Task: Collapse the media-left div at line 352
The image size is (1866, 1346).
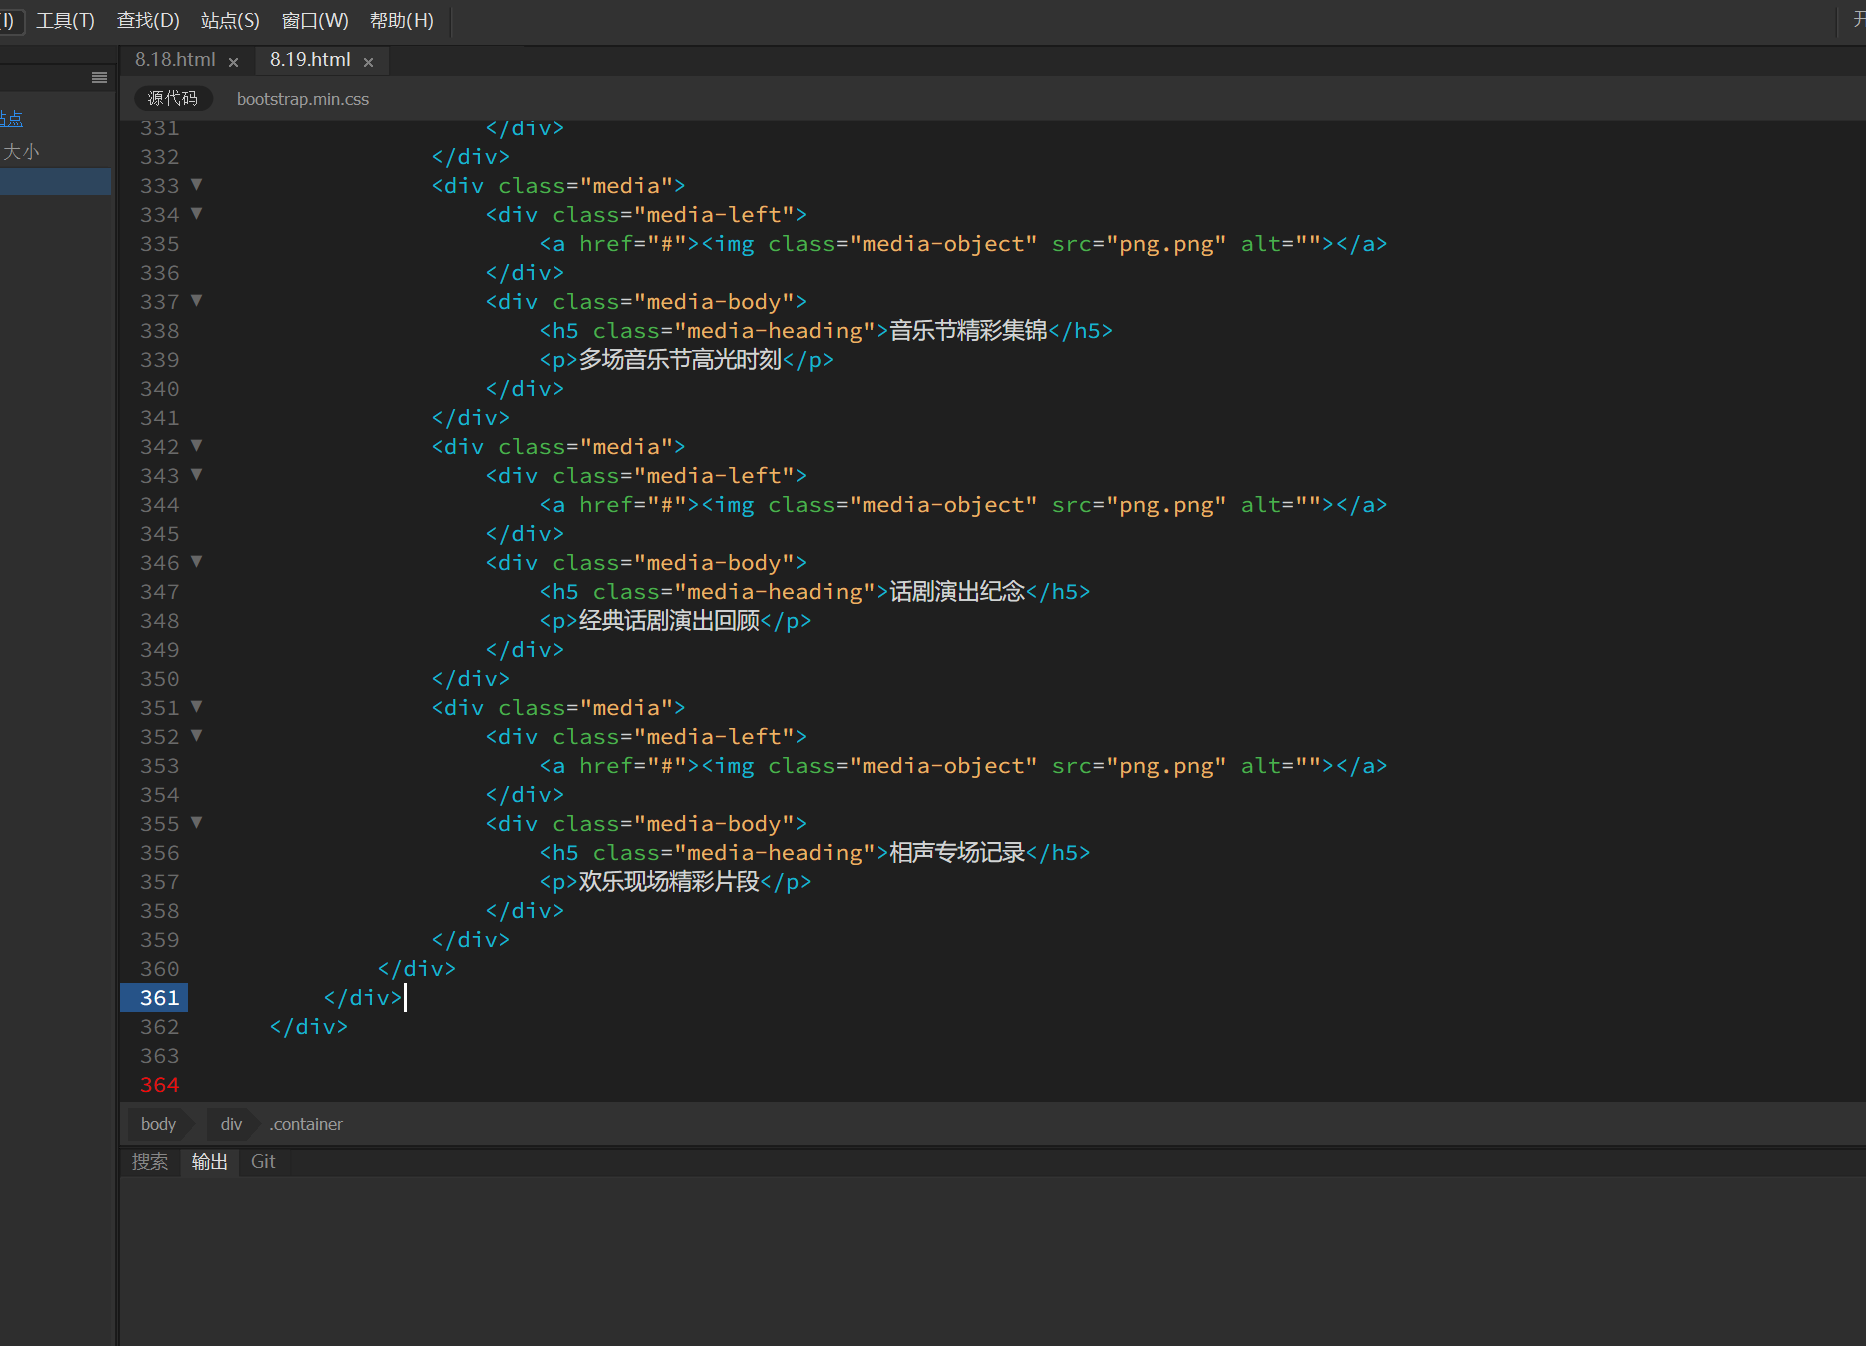Action: (x=197, y=736)
